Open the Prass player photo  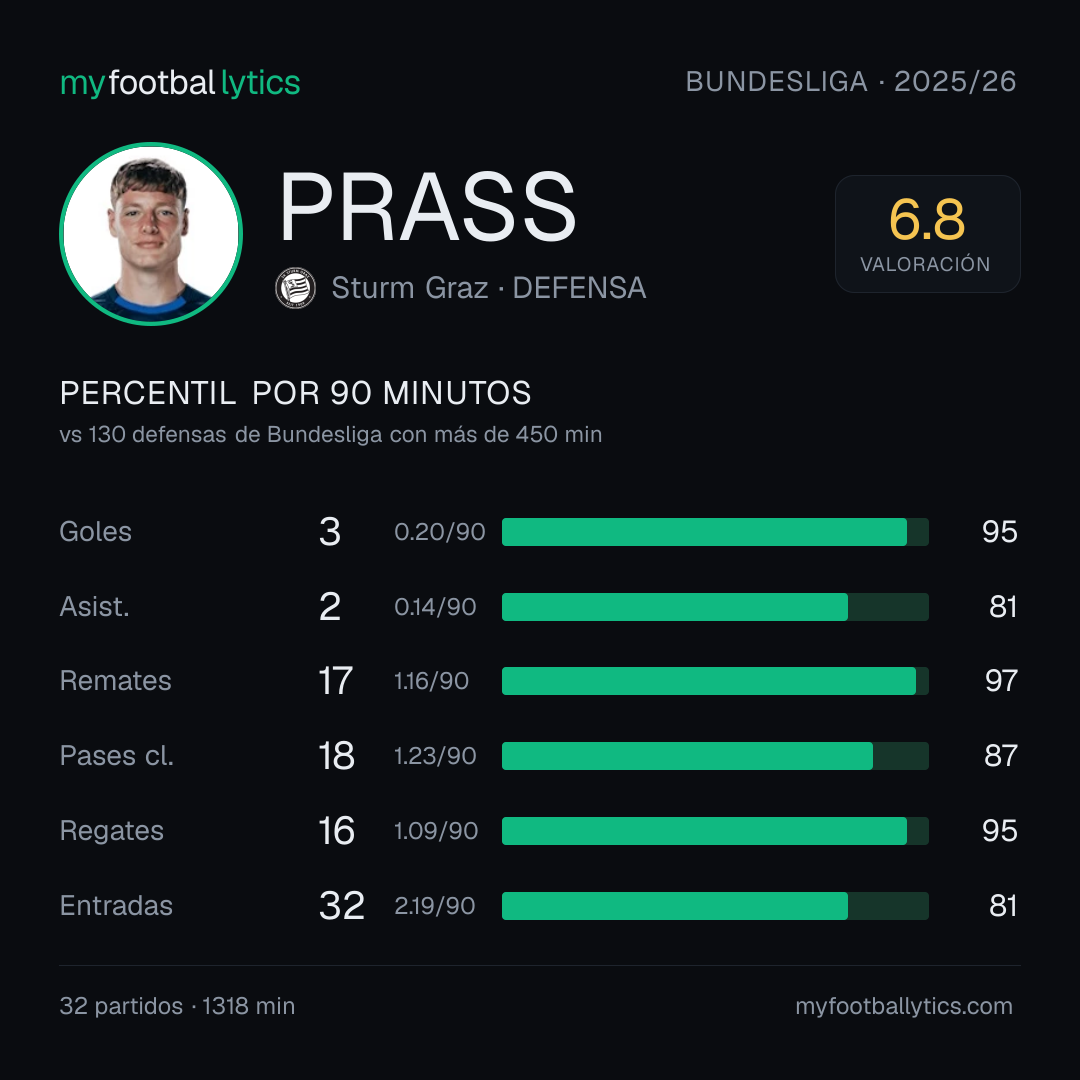tap(151, 233)
